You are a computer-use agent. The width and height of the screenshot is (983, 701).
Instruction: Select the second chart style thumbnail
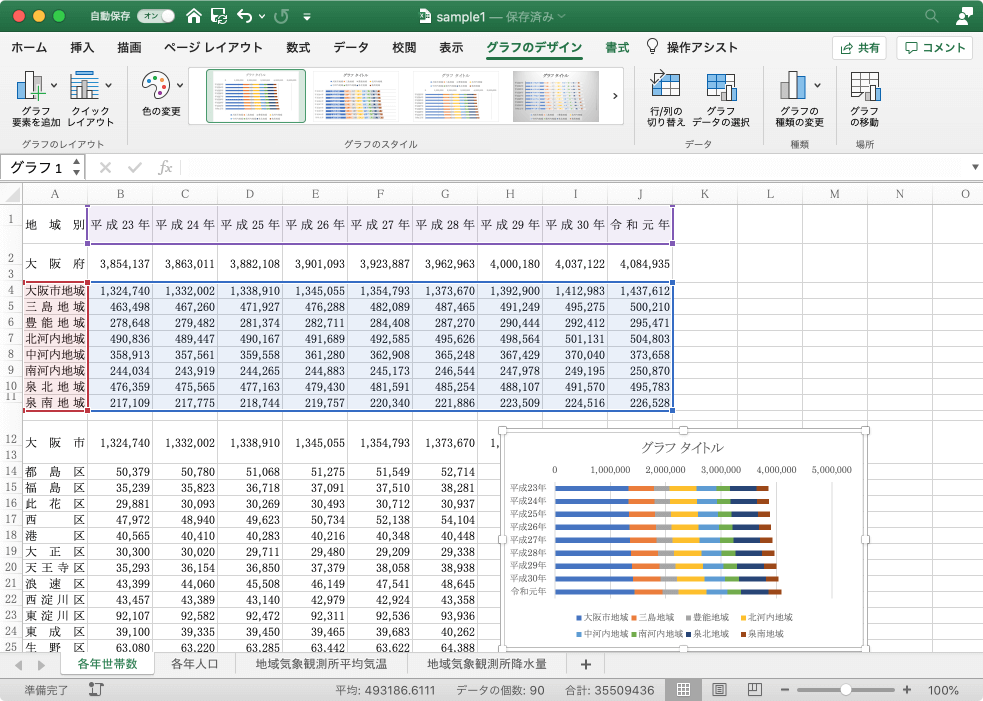point(356,96)
